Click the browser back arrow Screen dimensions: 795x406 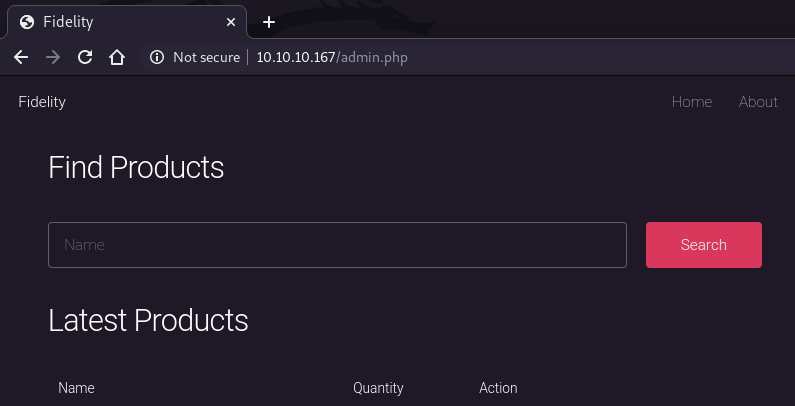click(21, 57)
